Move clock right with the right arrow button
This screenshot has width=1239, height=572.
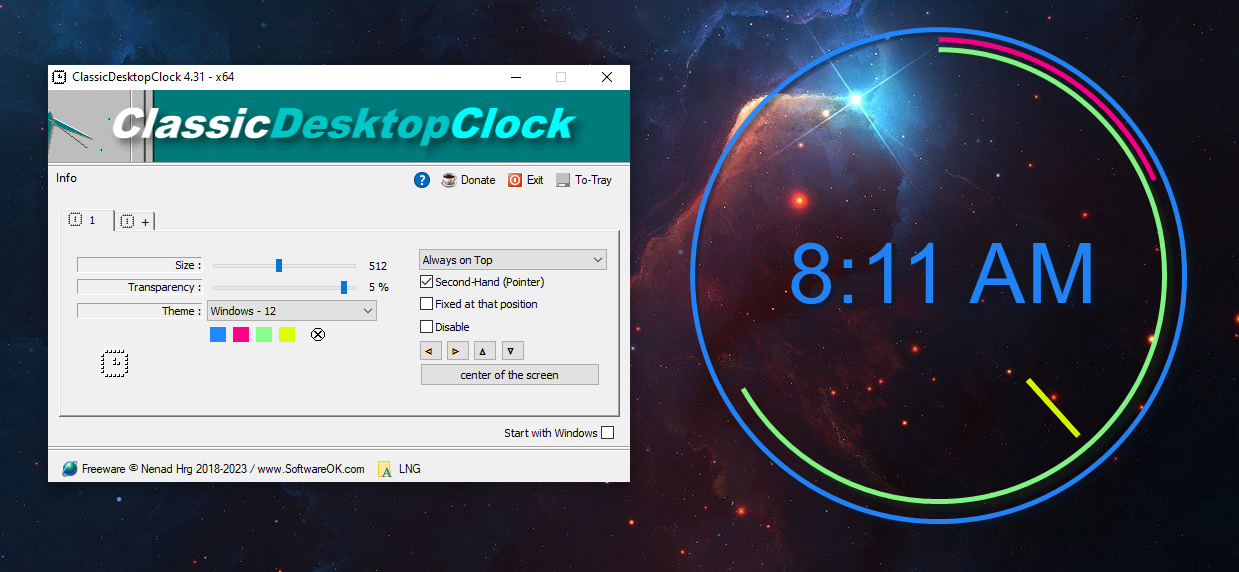[x=457, y=351]
